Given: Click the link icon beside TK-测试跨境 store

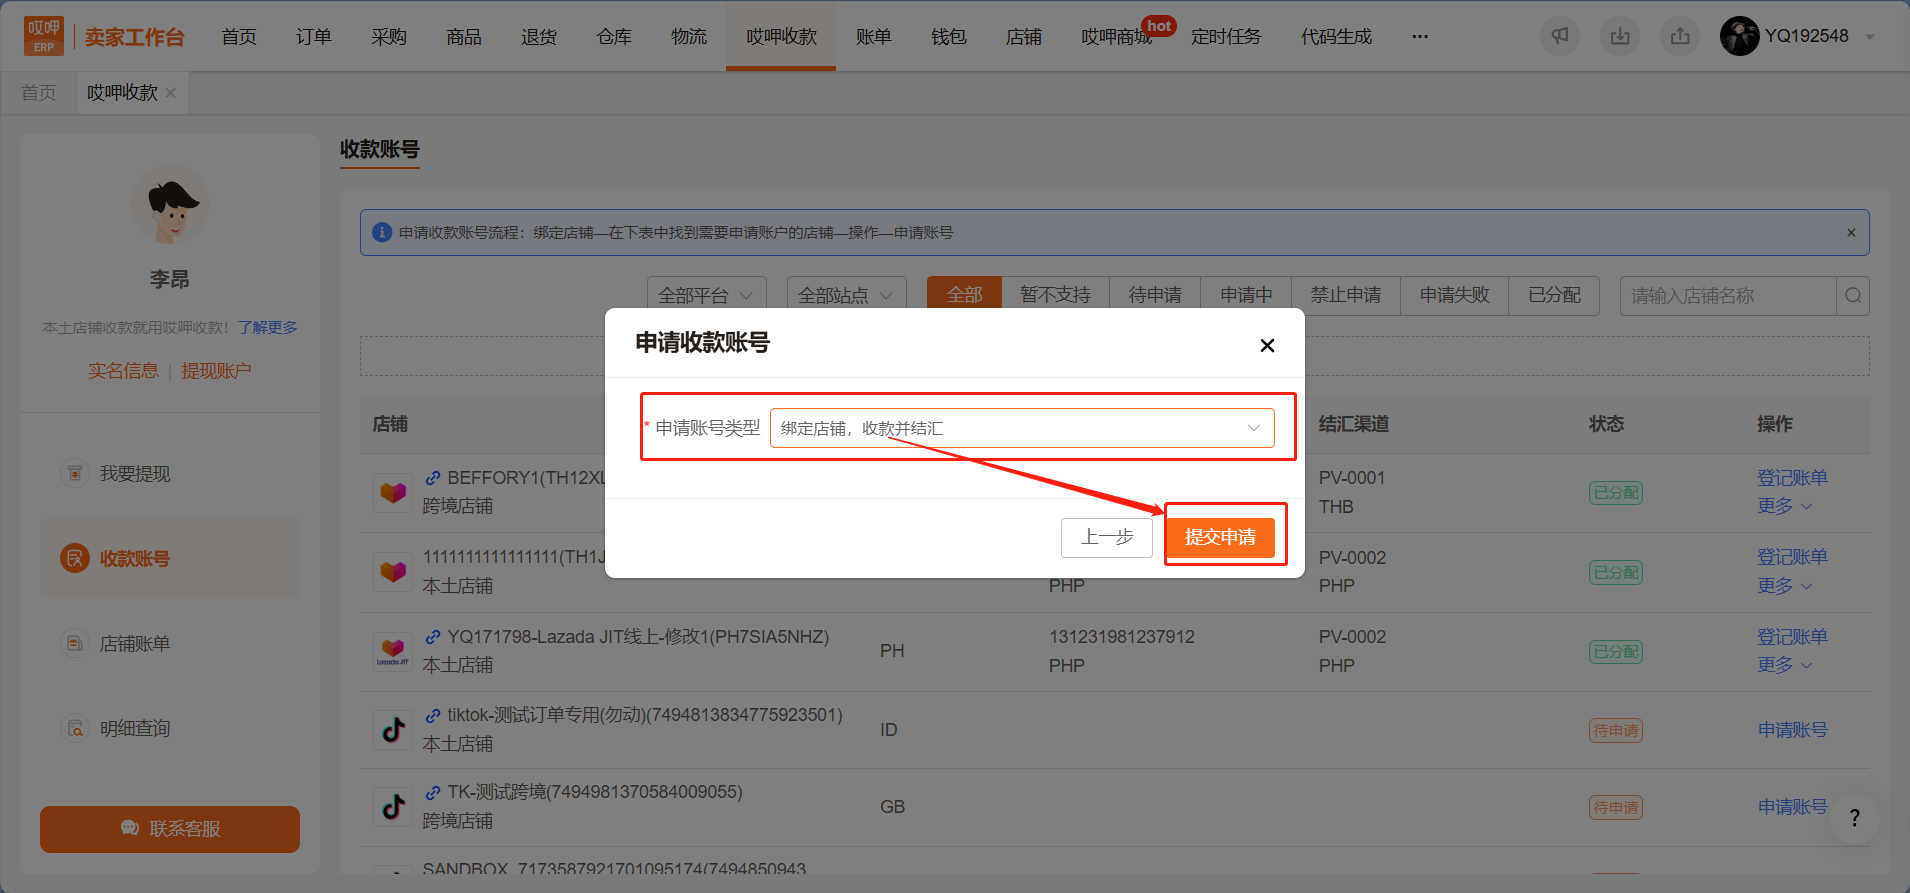Looking at the screenshot, I should 433,792.
